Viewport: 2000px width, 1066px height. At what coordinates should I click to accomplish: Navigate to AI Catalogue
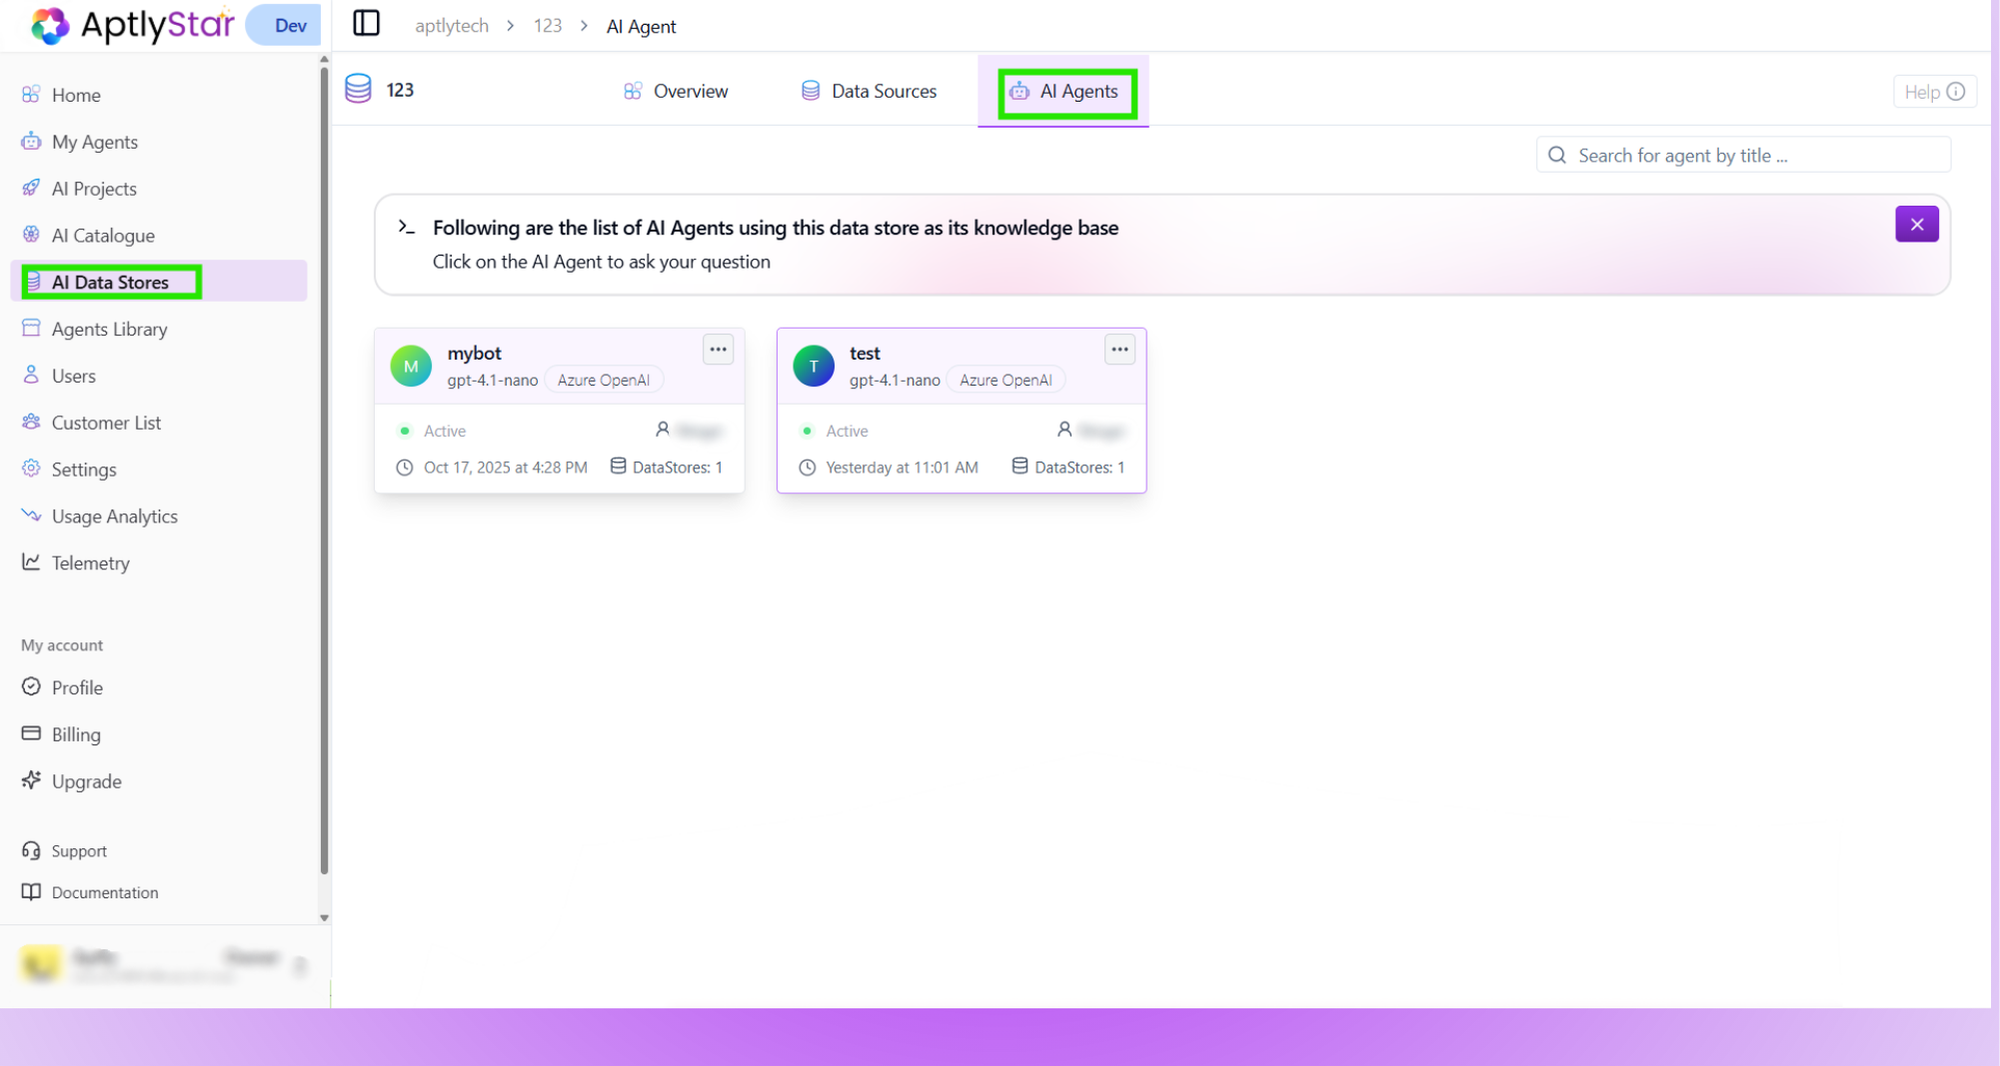pyautogui.click(x=101, y=235)
